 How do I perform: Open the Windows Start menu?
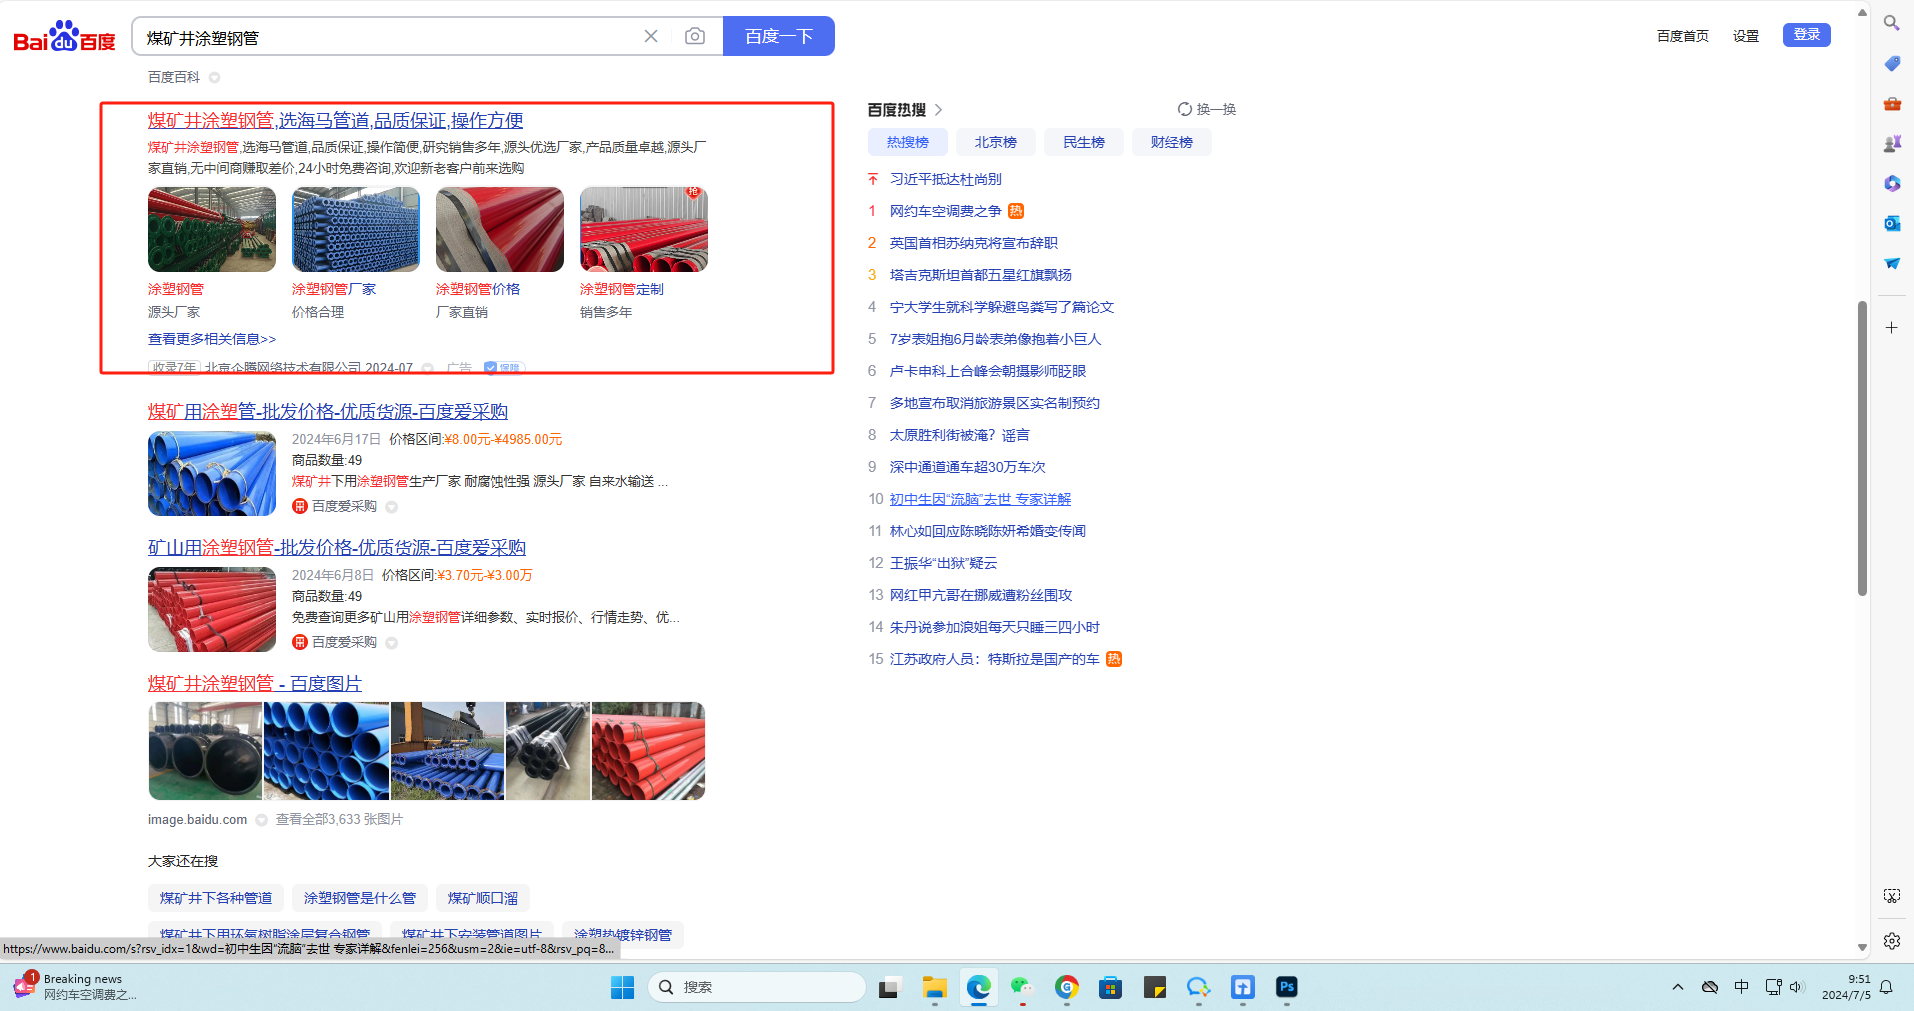point(622,987)
